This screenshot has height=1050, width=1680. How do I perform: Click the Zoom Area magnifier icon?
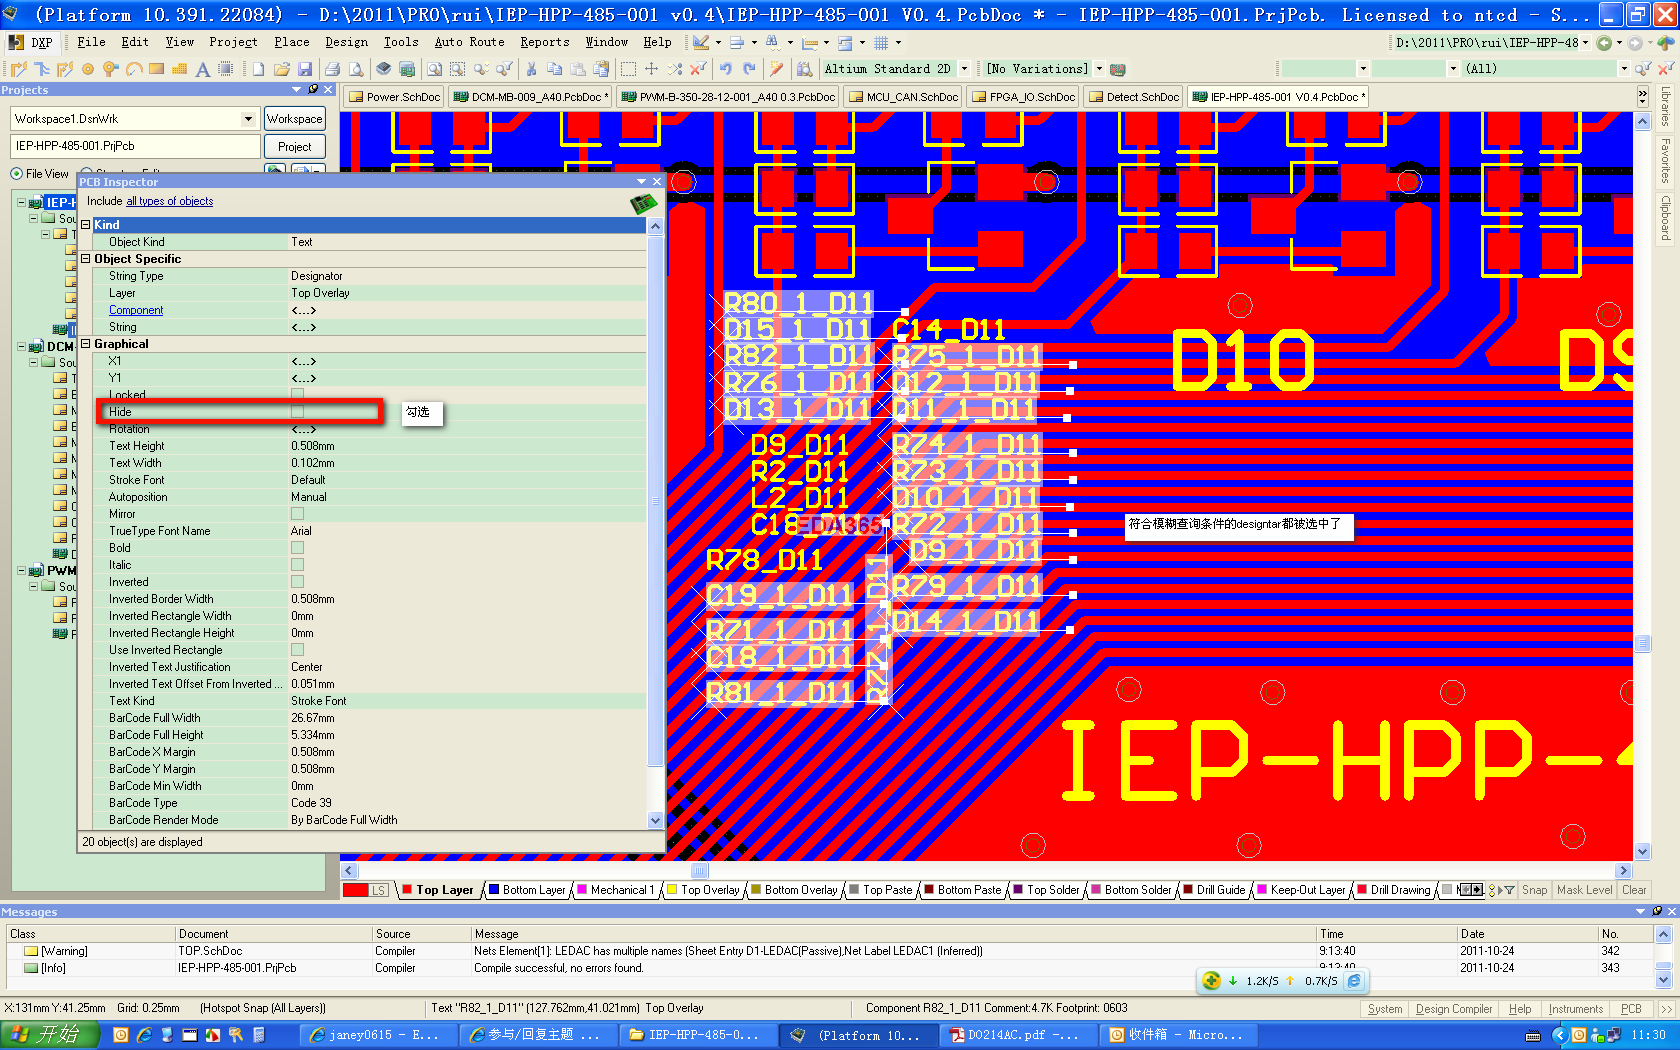coord(457,69)
